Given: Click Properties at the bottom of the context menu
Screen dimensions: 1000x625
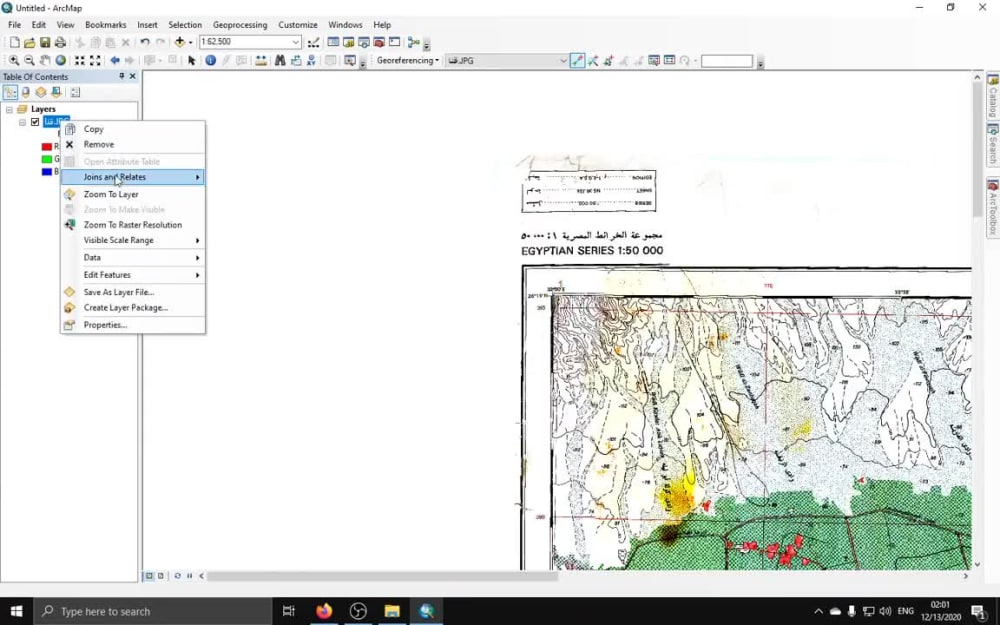Looking at the screenshot, I should [x=103, y=324].
